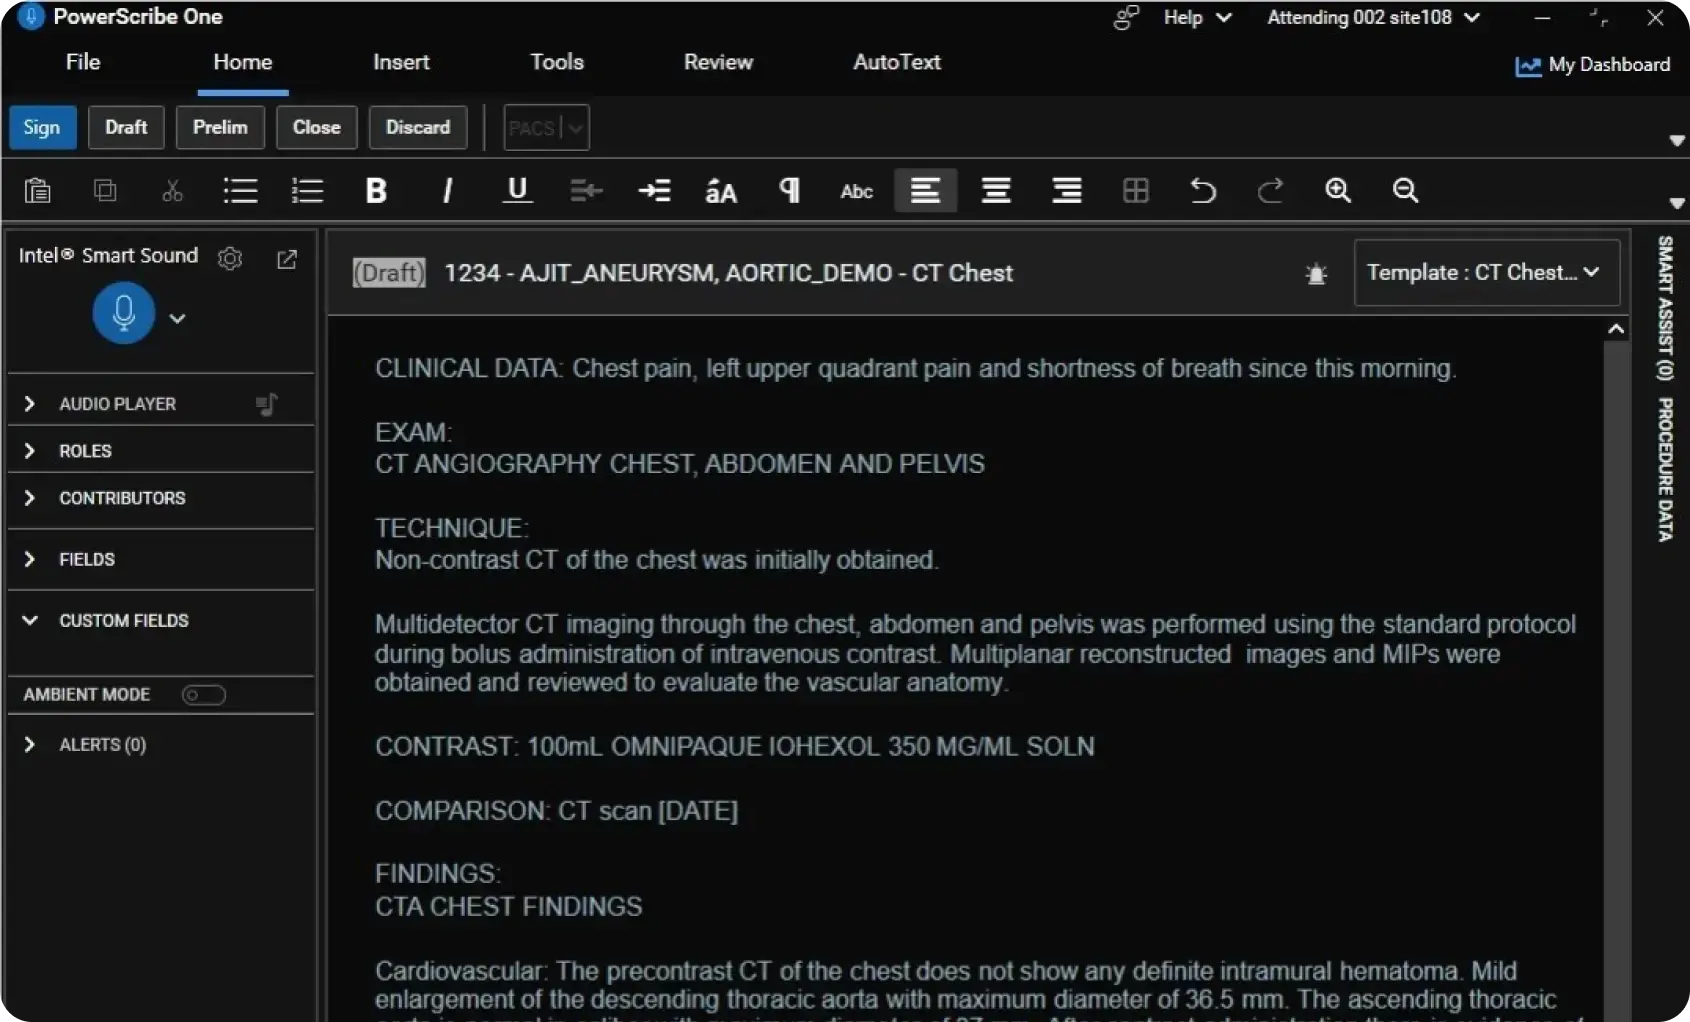
Task: Open the File menu
Action: (x=83, y=62)
